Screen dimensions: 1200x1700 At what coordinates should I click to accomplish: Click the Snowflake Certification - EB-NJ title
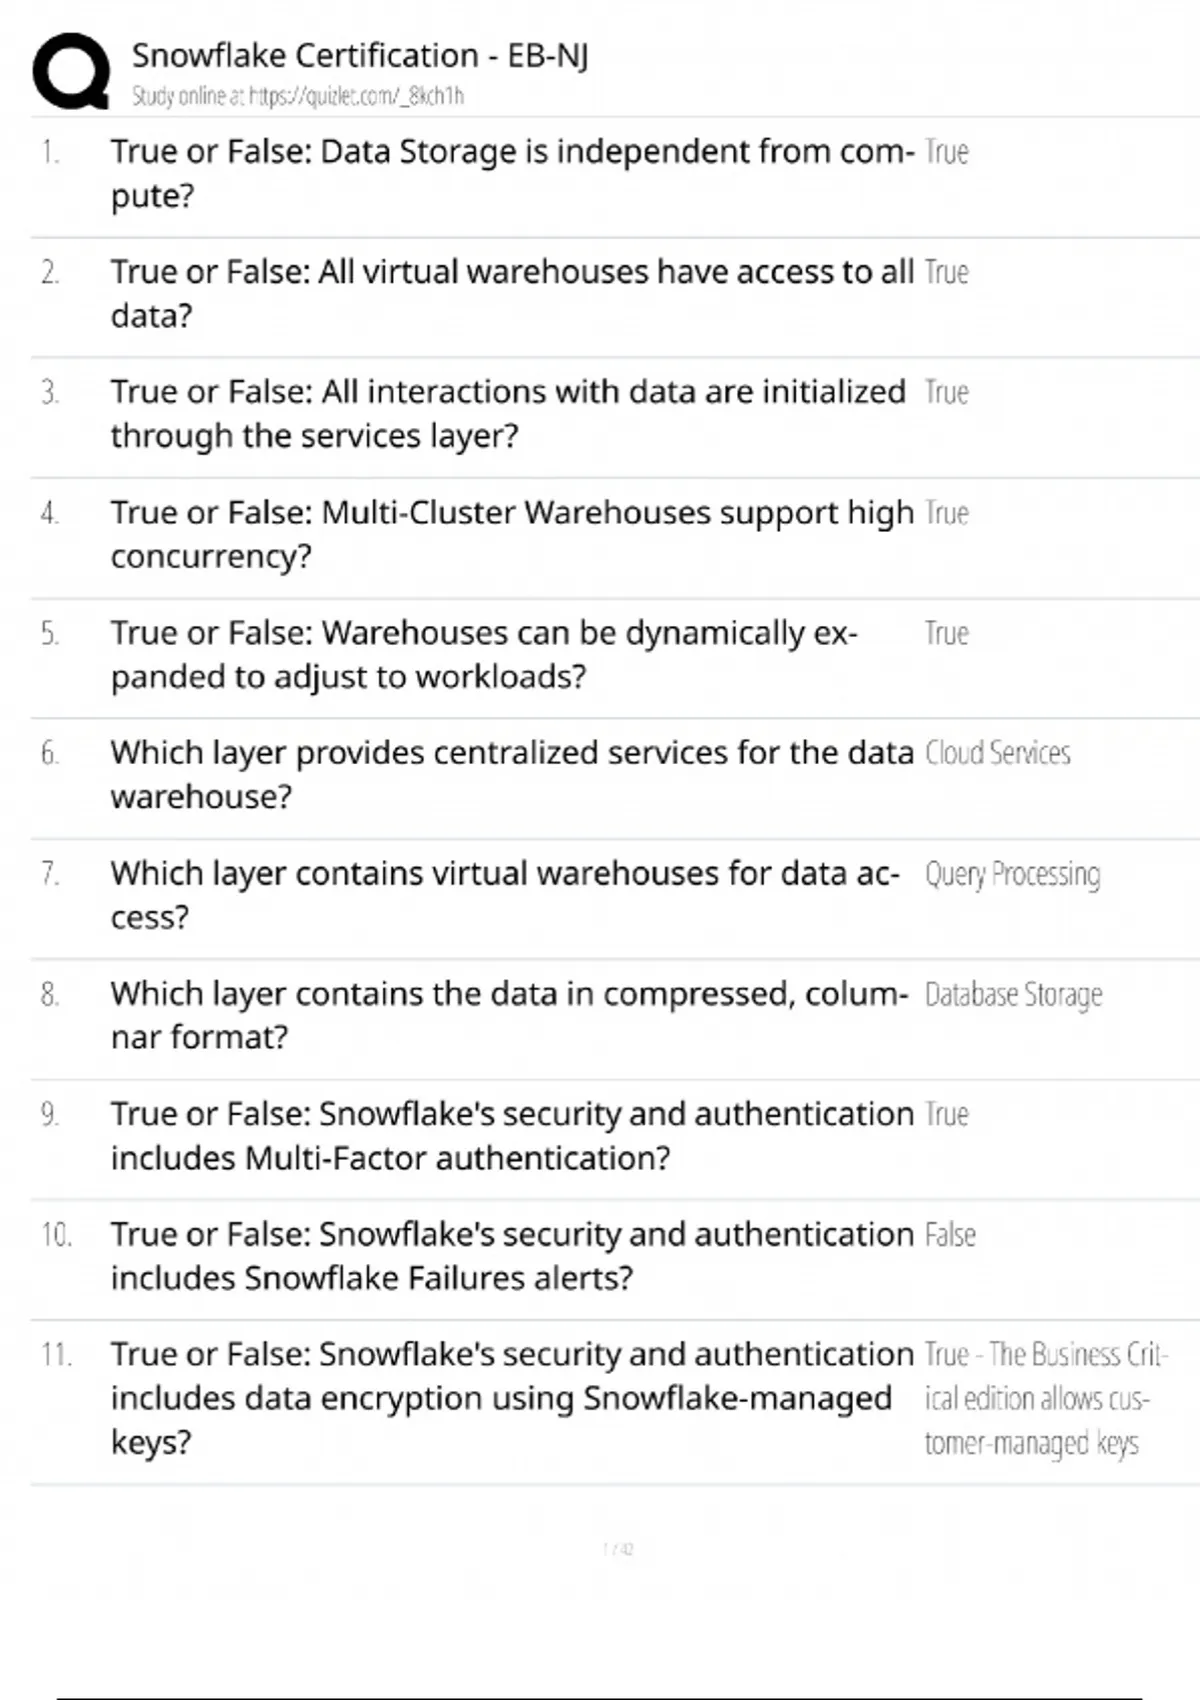click(x=360, y=55)
